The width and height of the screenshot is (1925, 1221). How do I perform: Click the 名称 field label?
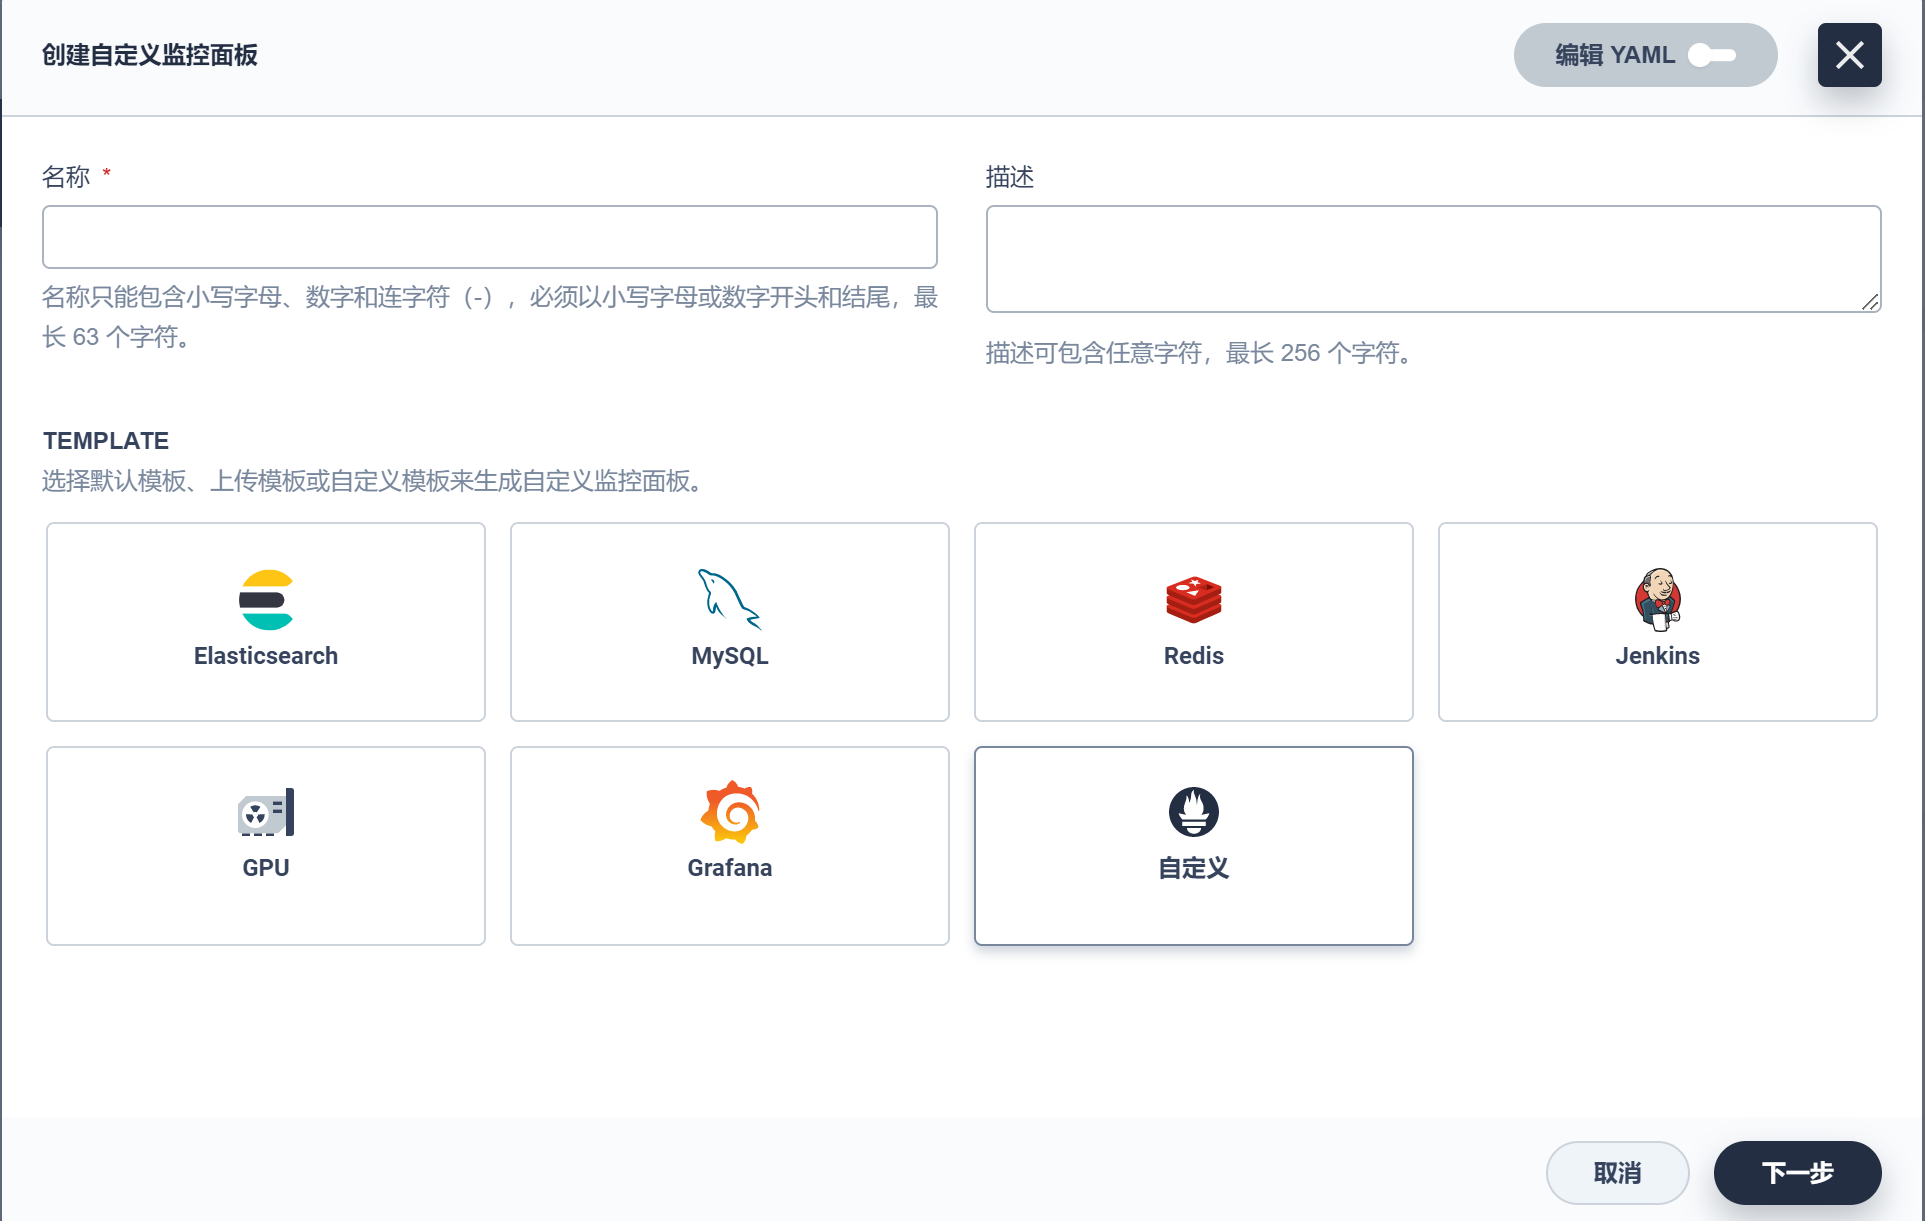(66, 177)
